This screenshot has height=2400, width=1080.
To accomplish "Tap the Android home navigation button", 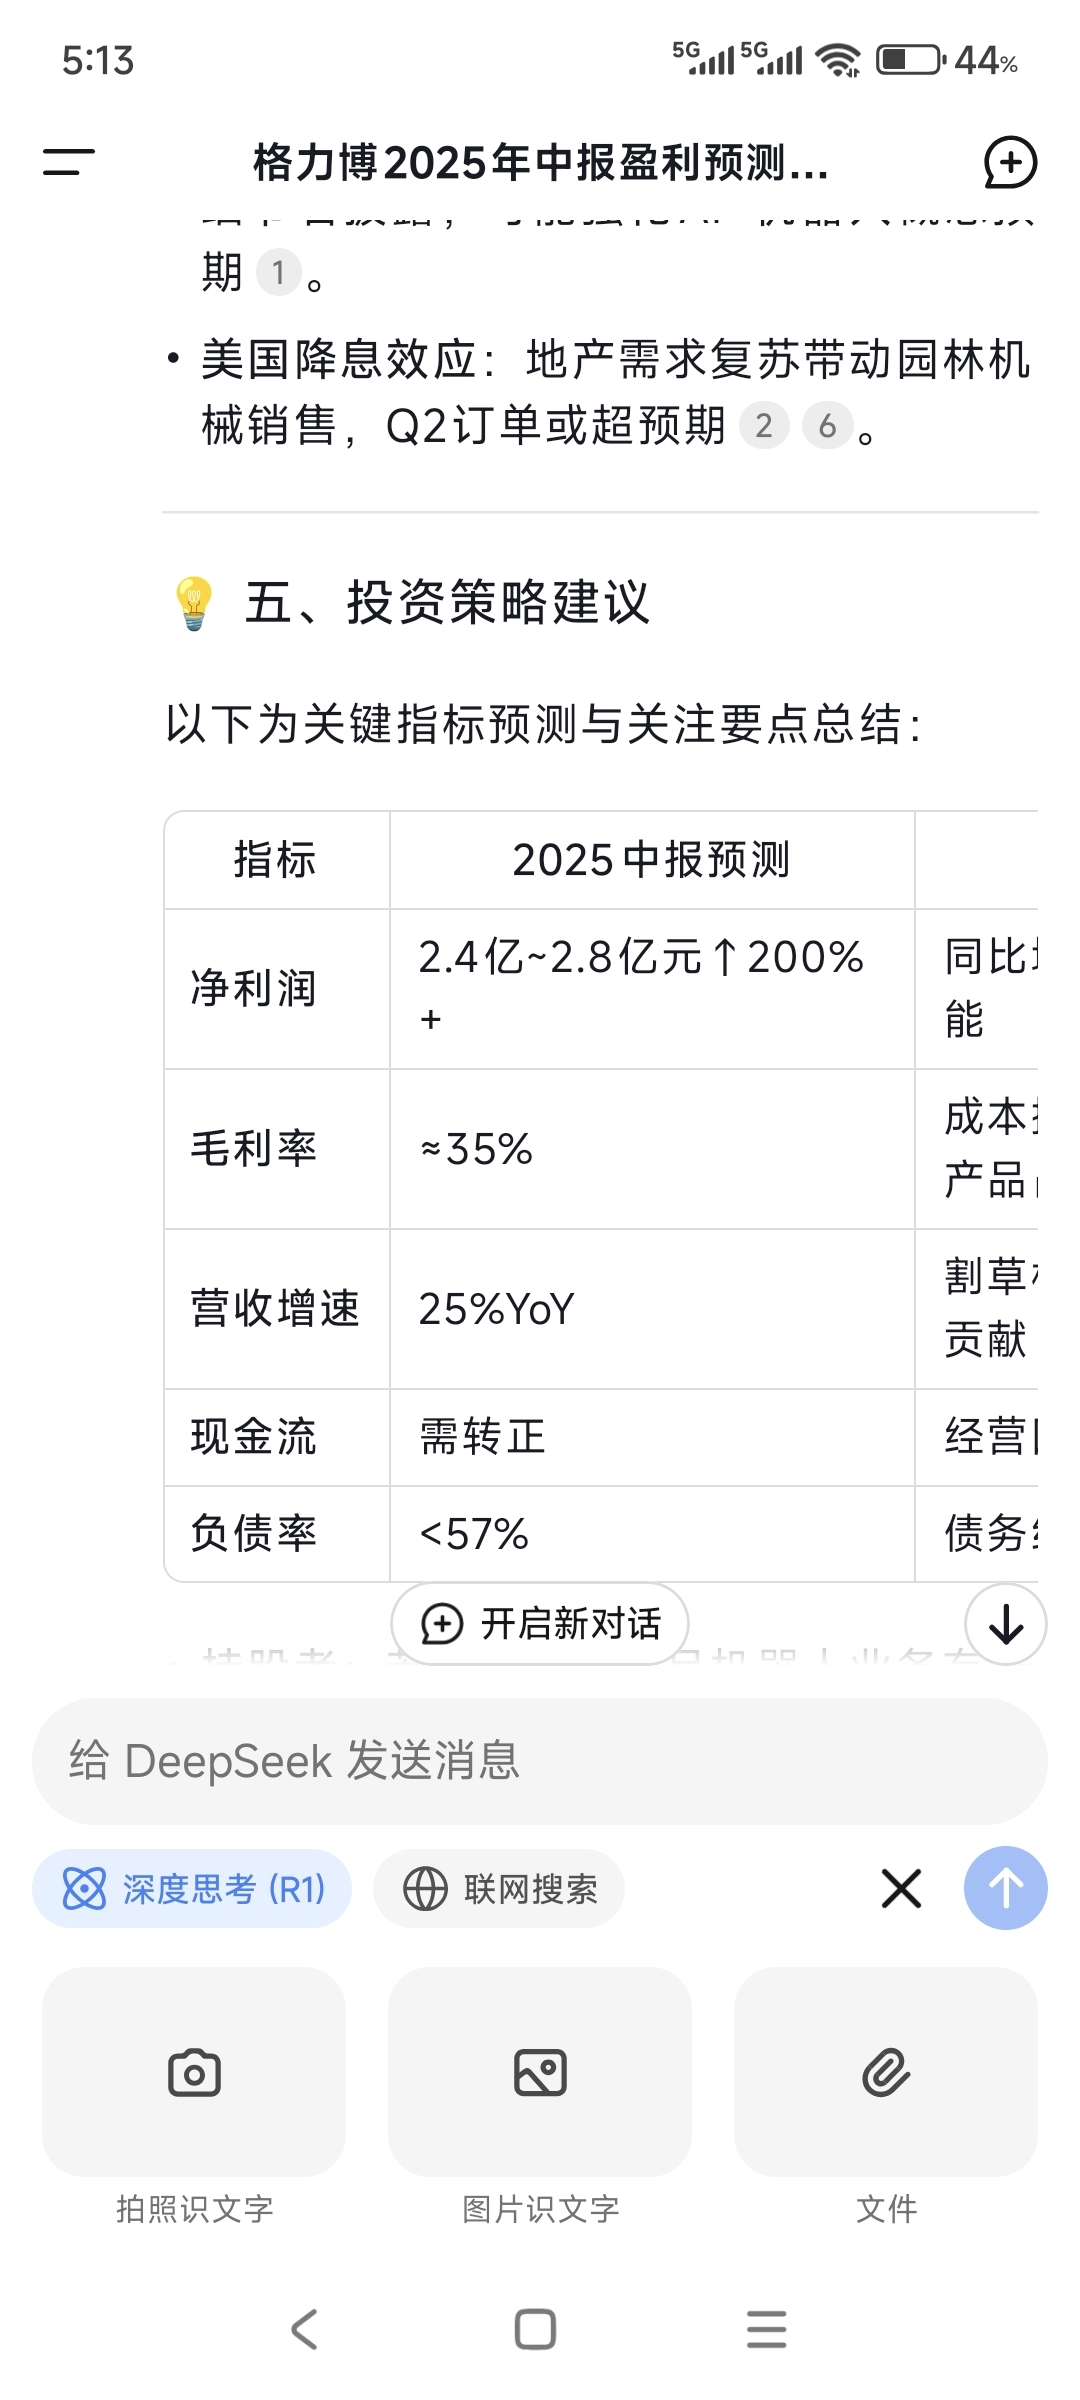I will (536, 2329).
